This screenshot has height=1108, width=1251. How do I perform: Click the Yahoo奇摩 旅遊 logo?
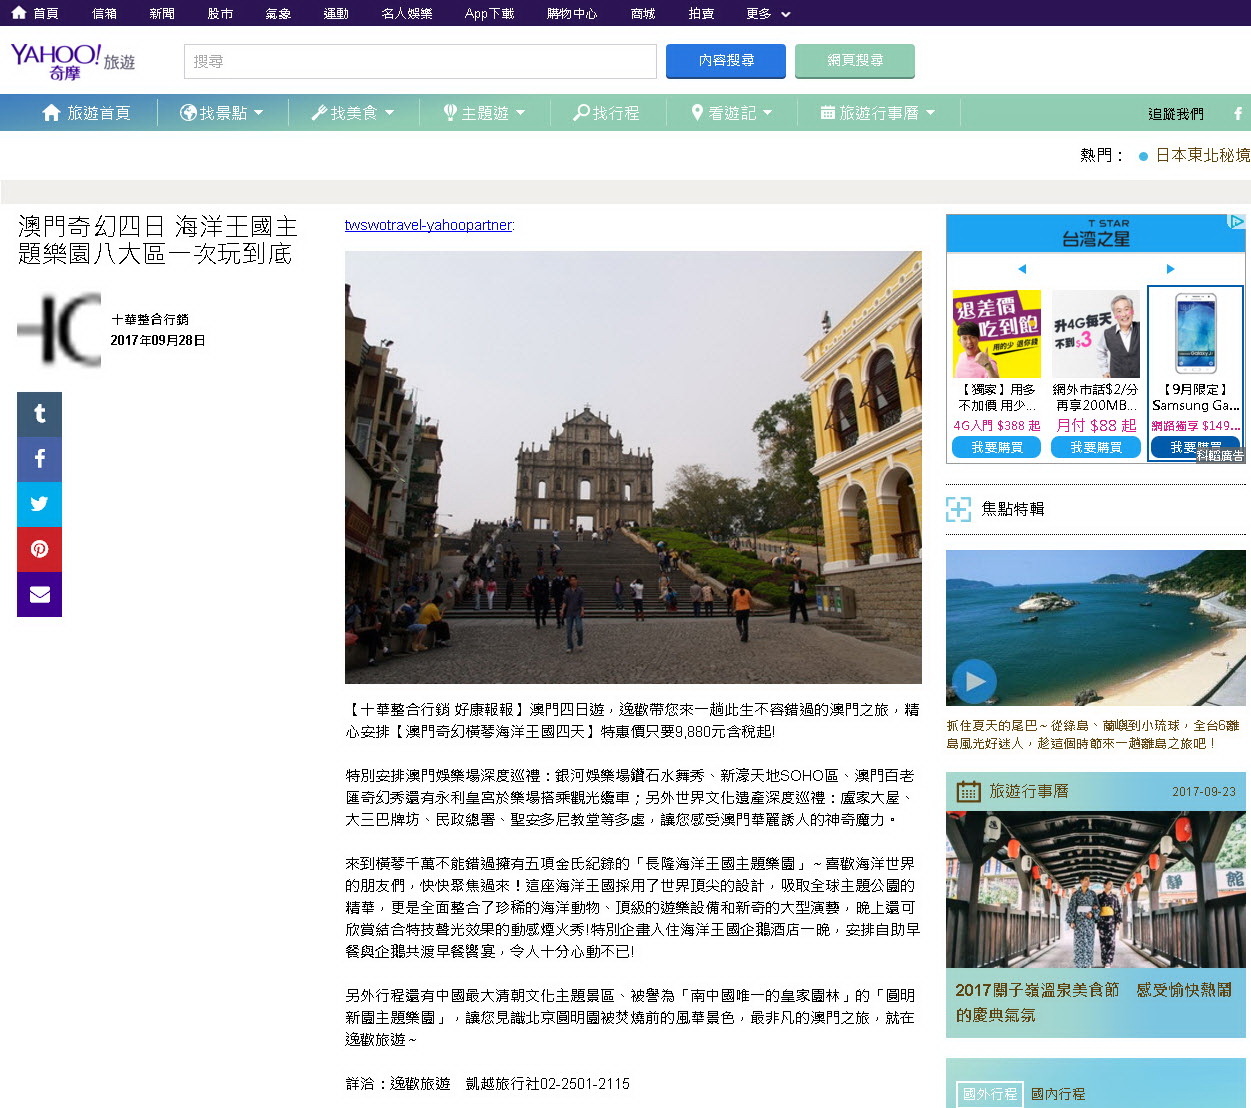tap(72, 61)
